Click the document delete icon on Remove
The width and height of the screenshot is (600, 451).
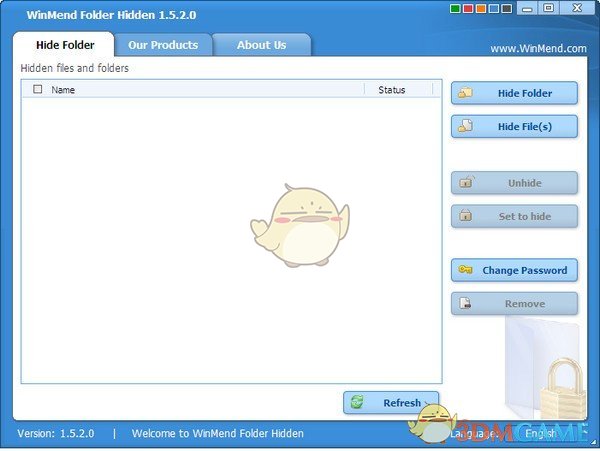(465, 303)
